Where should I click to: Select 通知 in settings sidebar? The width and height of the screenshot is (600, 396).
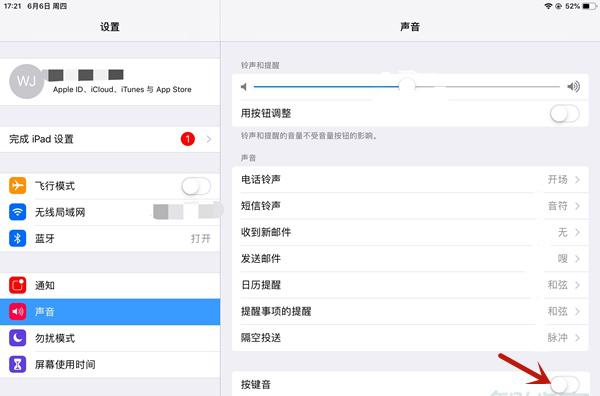point(110,285)
